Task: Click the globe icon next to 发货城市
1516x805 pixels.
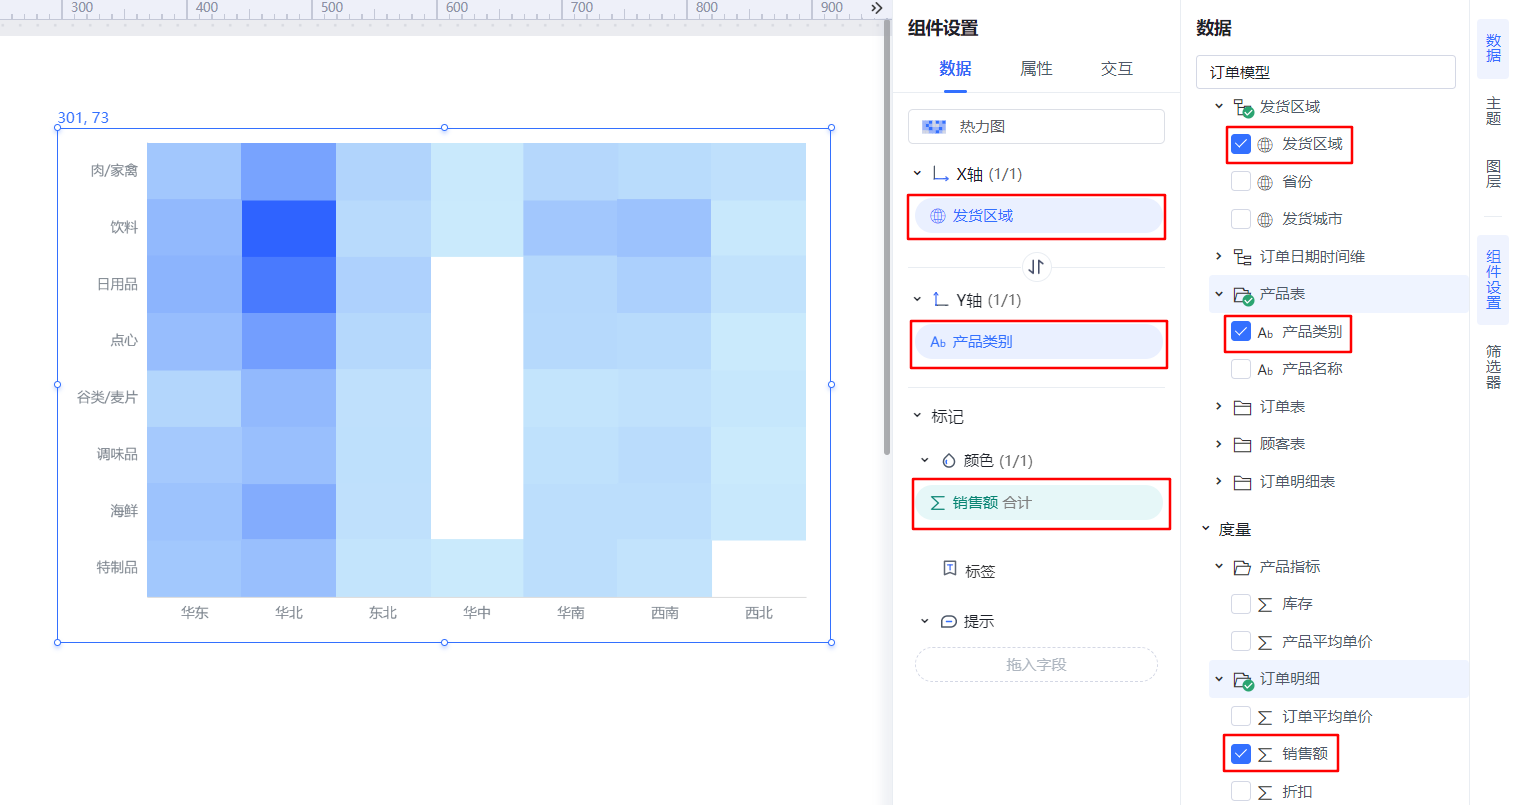Action: tap(1265, 220)
